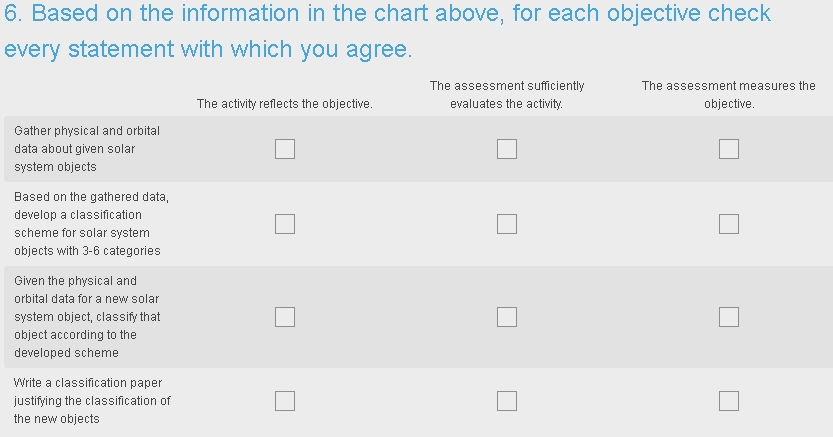This screenshot has height=437, width=833.
Task: Check 'activity reflects the objective' for Gather physical data
Action: point(285,149)
